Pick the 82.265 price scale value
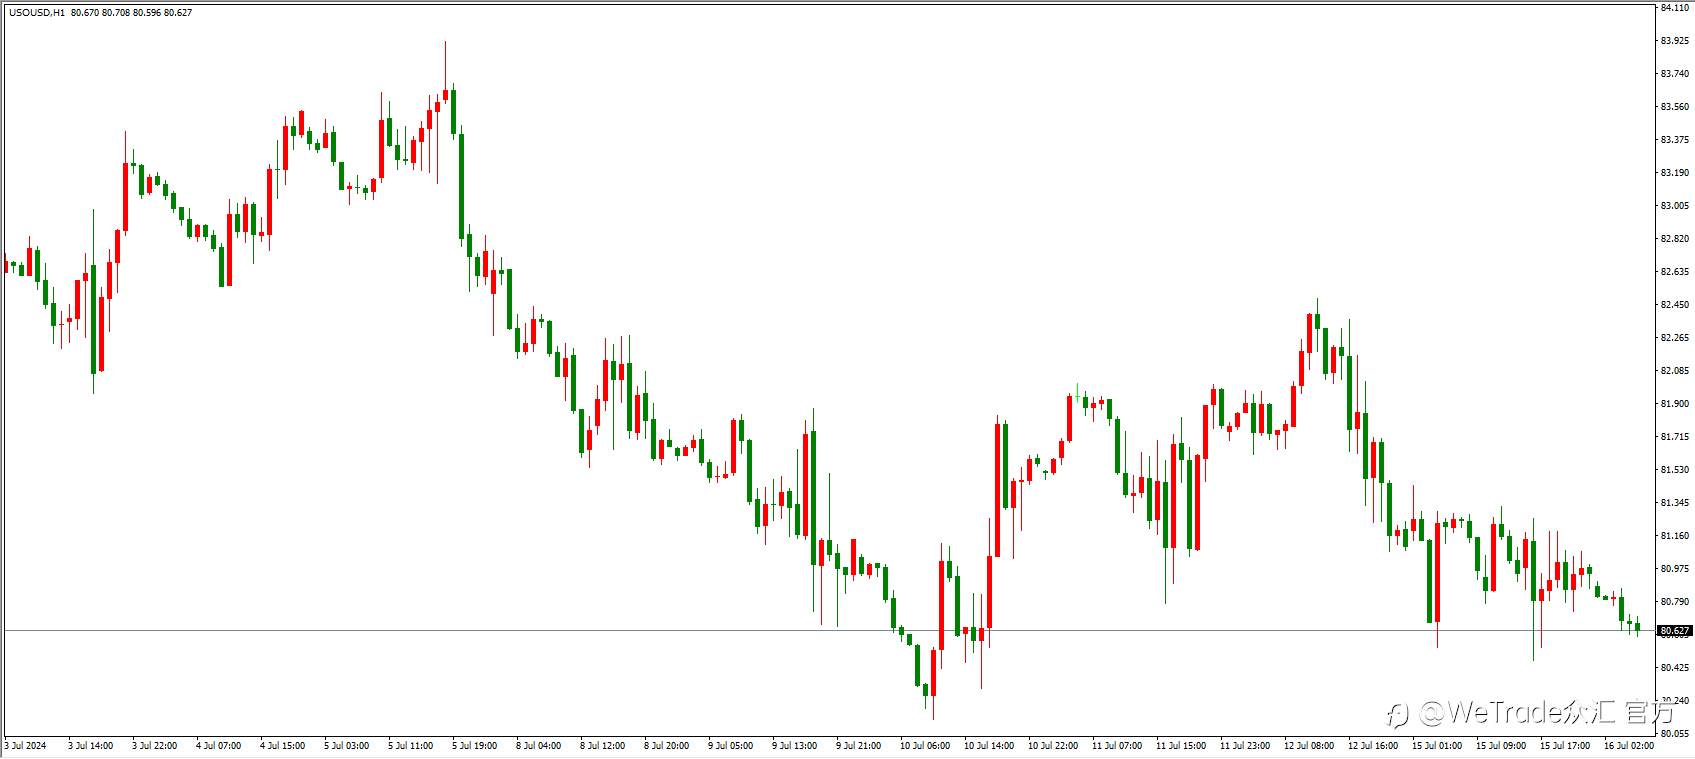 click(x=1674, y=338)
